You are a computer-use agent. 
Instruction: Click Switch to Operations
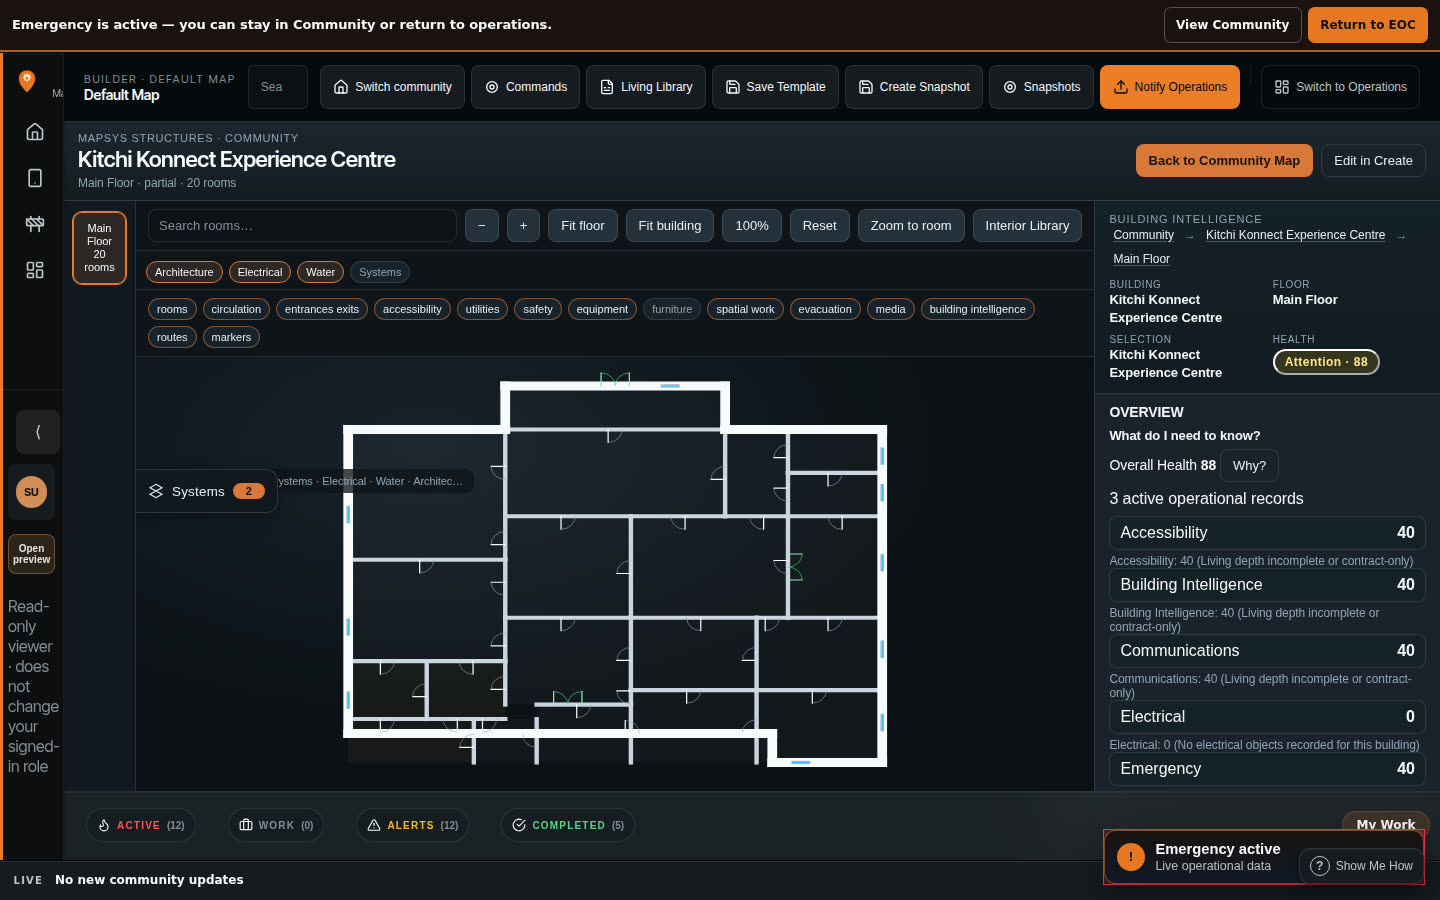[x=1340, y=87]
